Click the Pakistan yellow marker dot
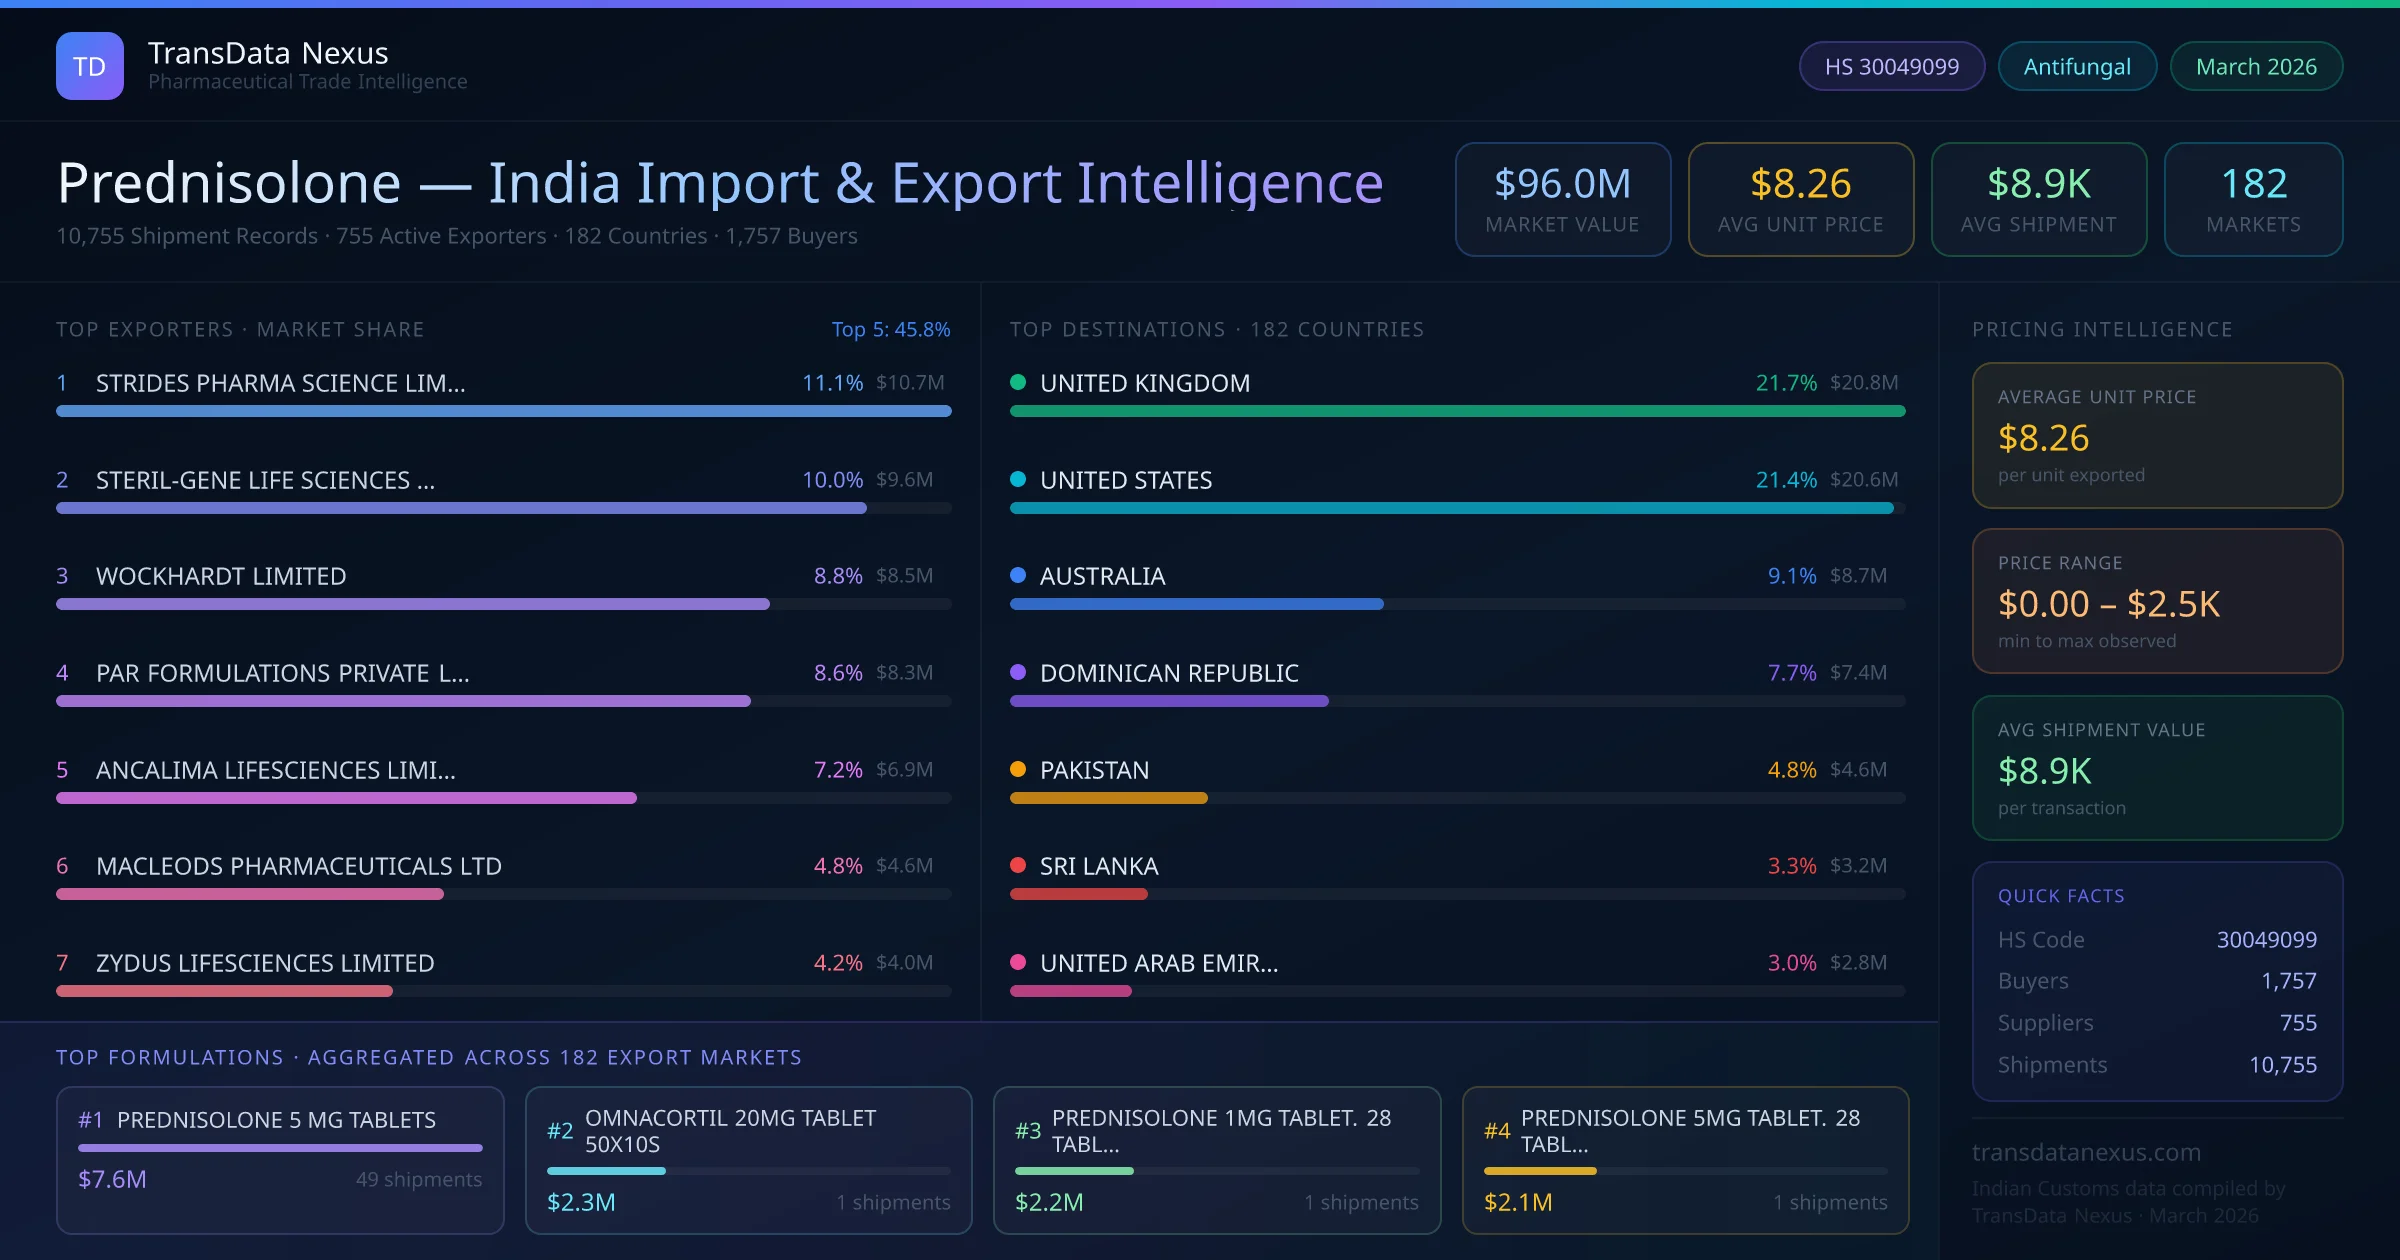This screenshot has height=1260, width=2400. 1018,769
